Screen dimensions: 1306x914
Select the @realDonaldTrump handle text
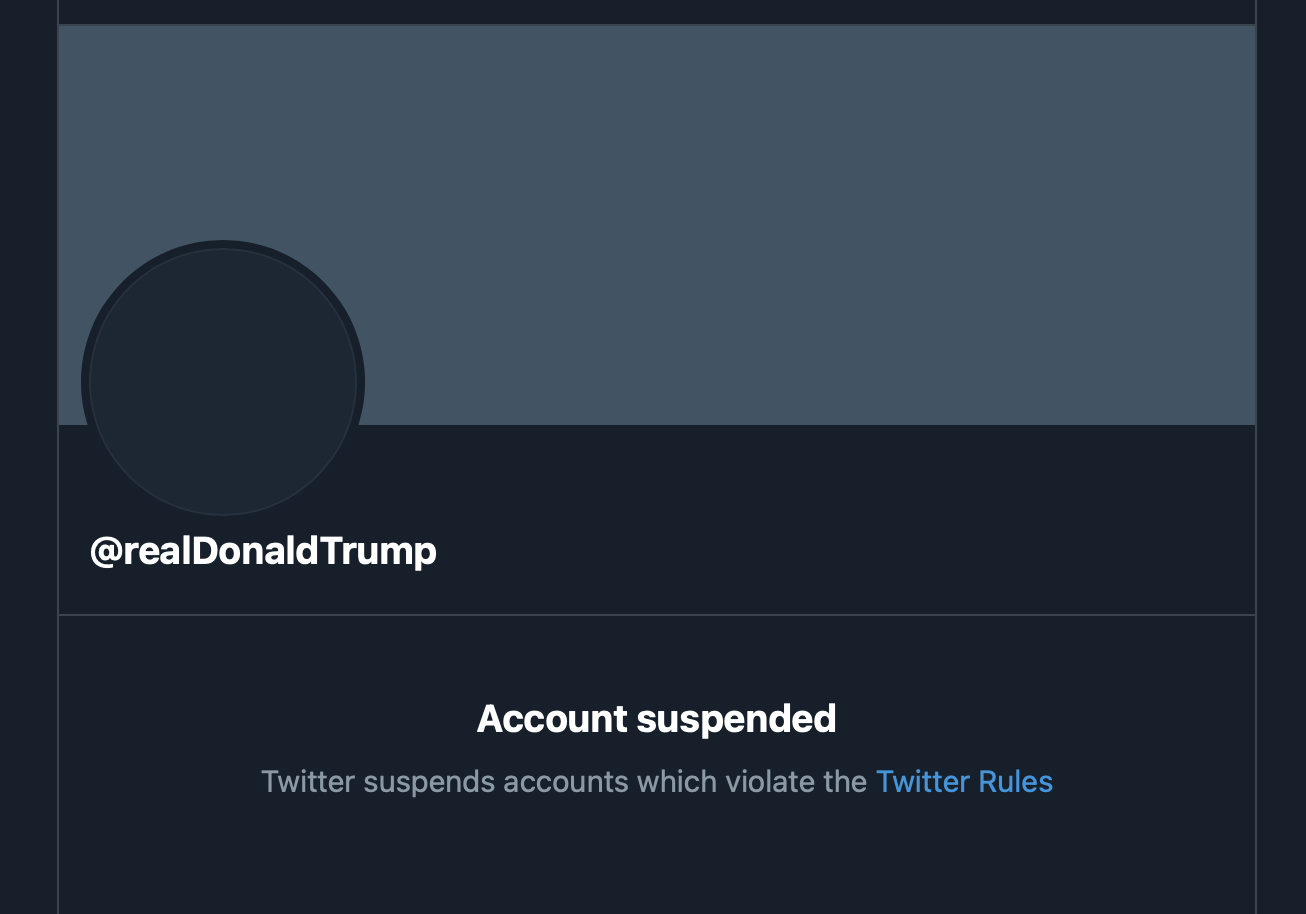263,551
